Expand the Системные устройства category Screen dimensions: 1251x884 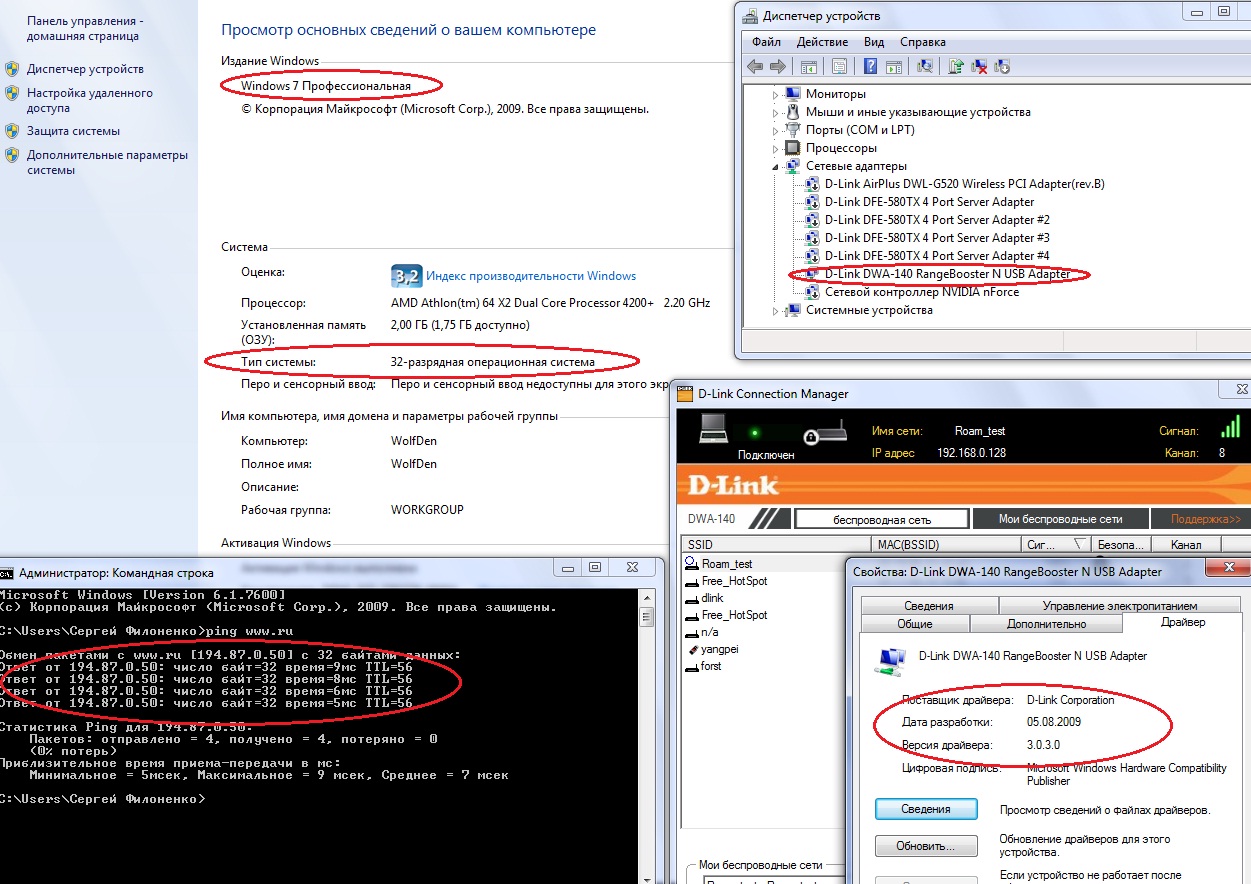tap(776, 310)
